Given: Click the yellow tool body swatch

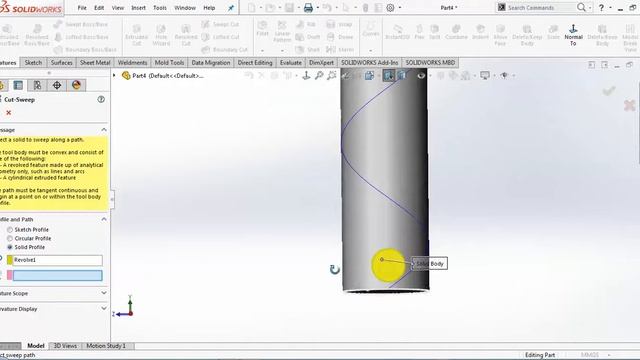Looking at the screenshot, I should tap(10, 260).
